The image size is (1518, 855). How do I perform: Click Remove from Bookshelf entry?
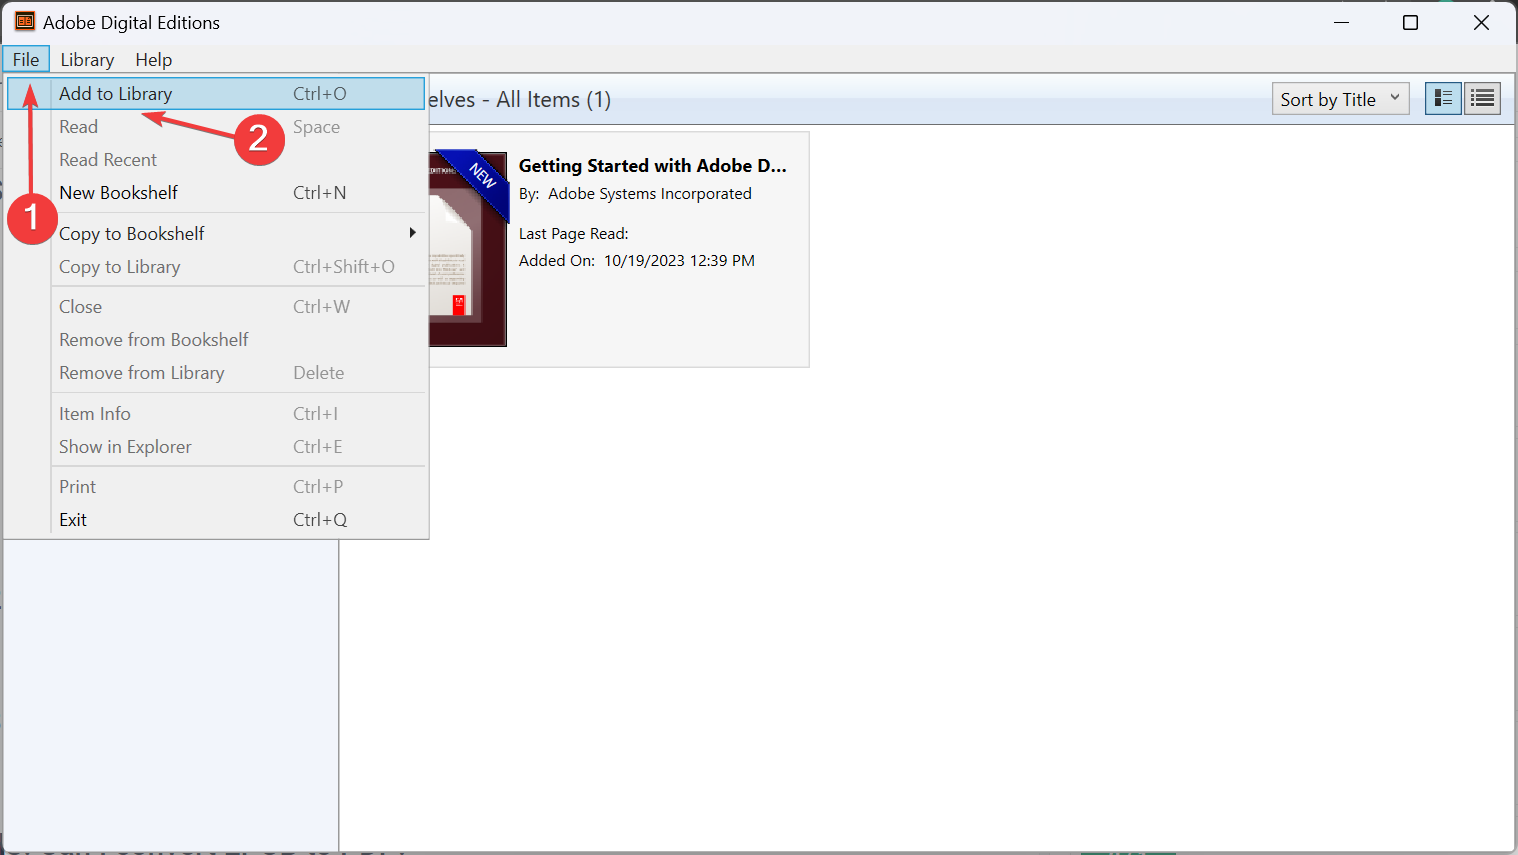coord(216,340)
